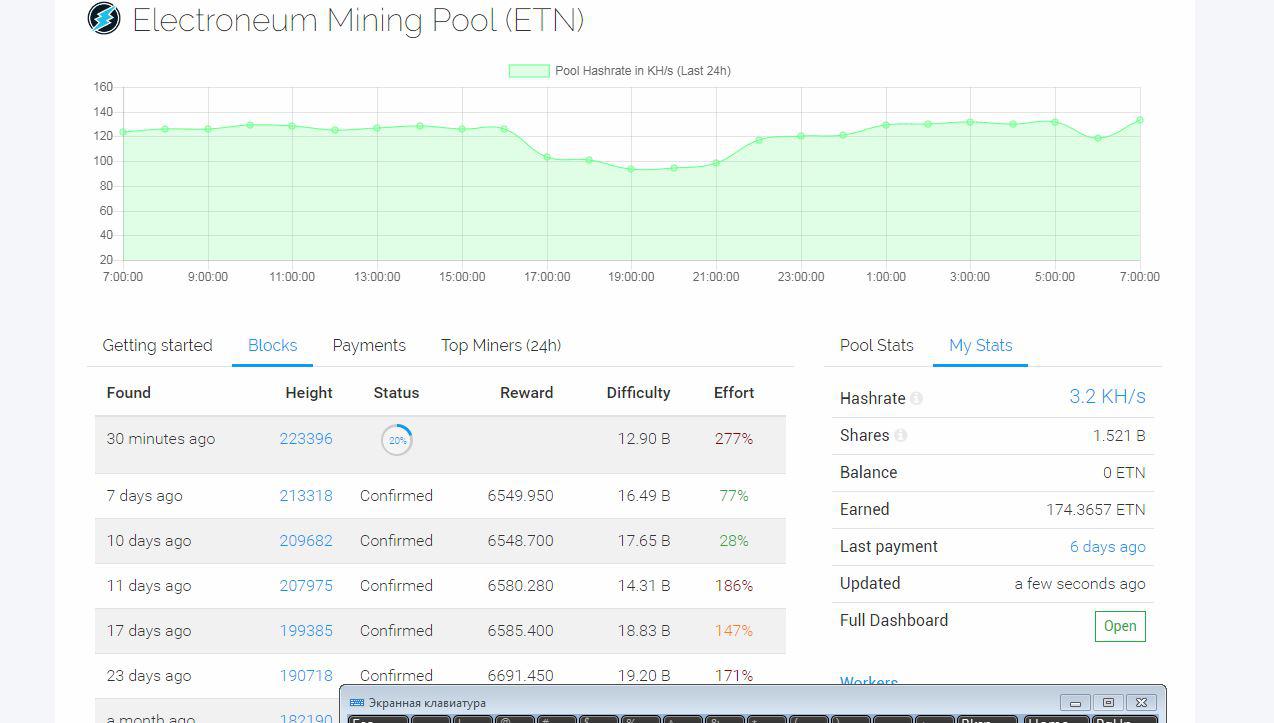Screen dimensions: 1274x723
Task: Click the Status column header
Action: click(x=396, y=393)
